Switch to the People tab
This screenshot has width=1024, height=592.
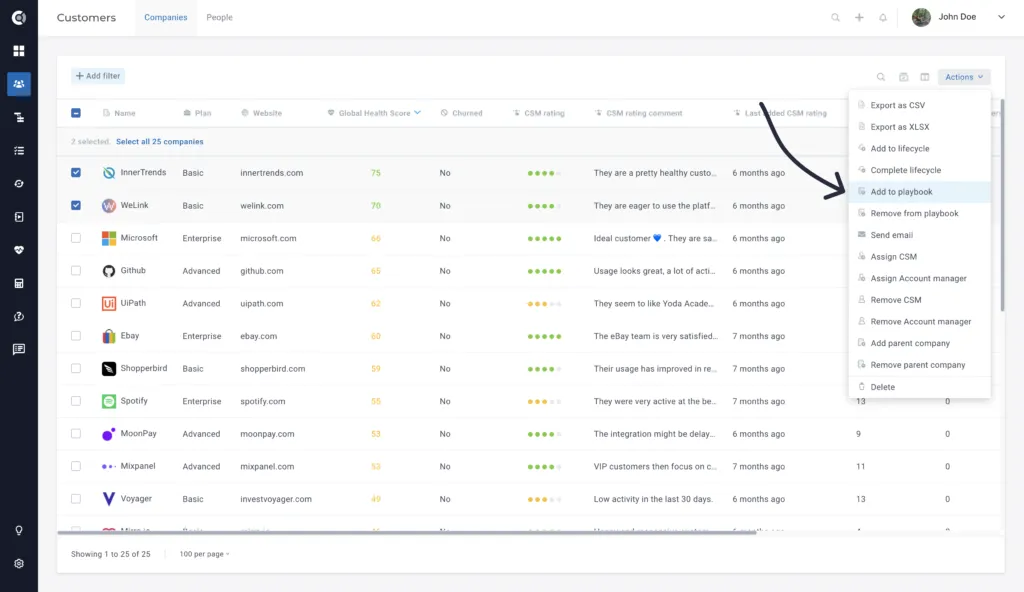pos(219,18)
